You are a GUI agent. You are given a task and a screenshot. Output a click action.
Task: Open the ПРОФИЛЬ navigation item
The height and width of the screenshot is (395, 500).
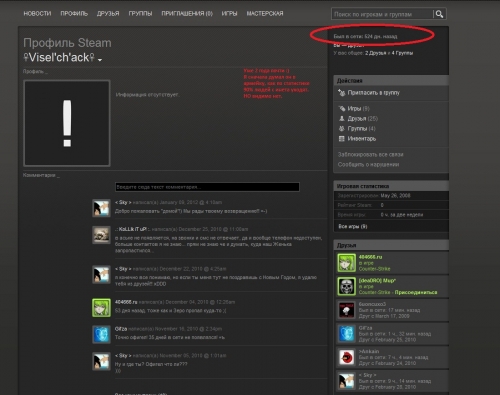coord(74,14)
